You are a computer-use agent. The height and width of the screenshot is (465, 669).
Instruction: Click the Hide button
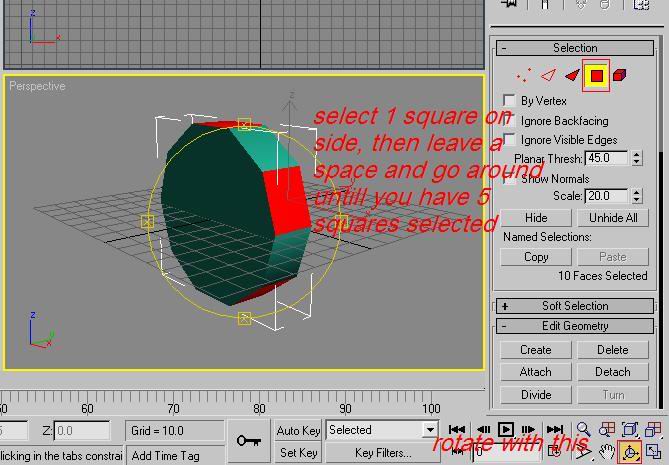[535, 217]
